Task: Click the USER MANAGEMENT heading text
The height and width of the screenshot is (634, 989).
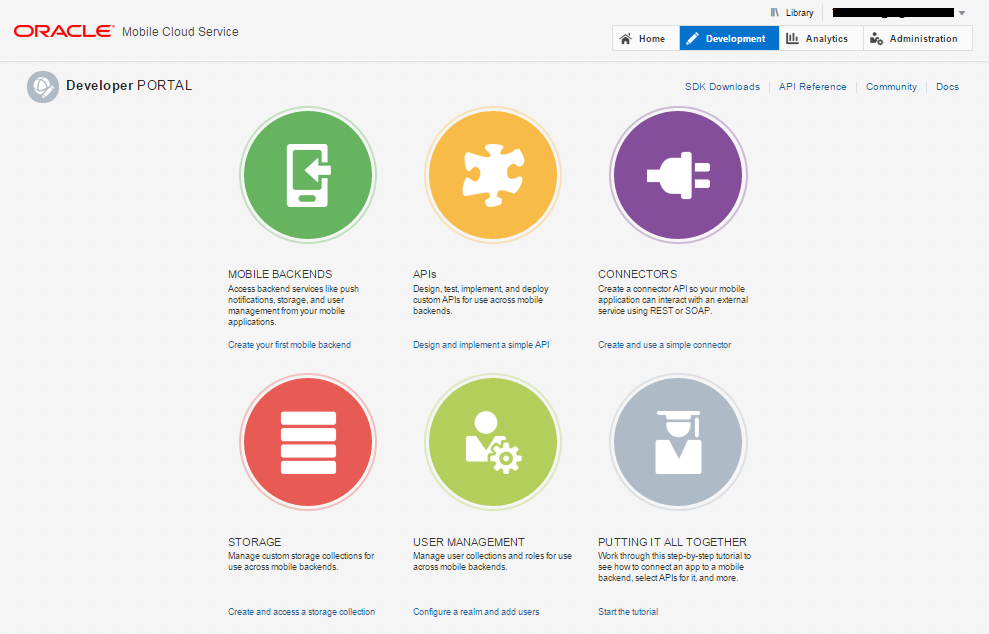Action: click(469, 542)
